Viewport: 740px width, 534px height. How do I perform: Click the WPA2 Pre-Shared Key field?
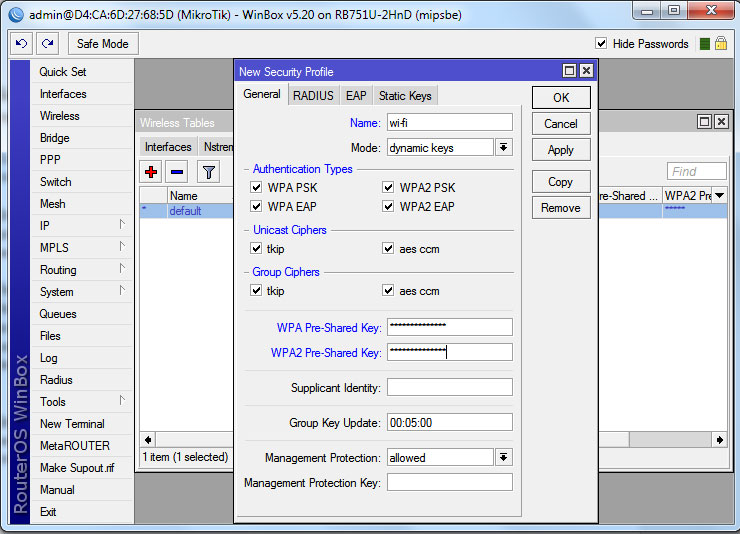click(x=449, y=352)
